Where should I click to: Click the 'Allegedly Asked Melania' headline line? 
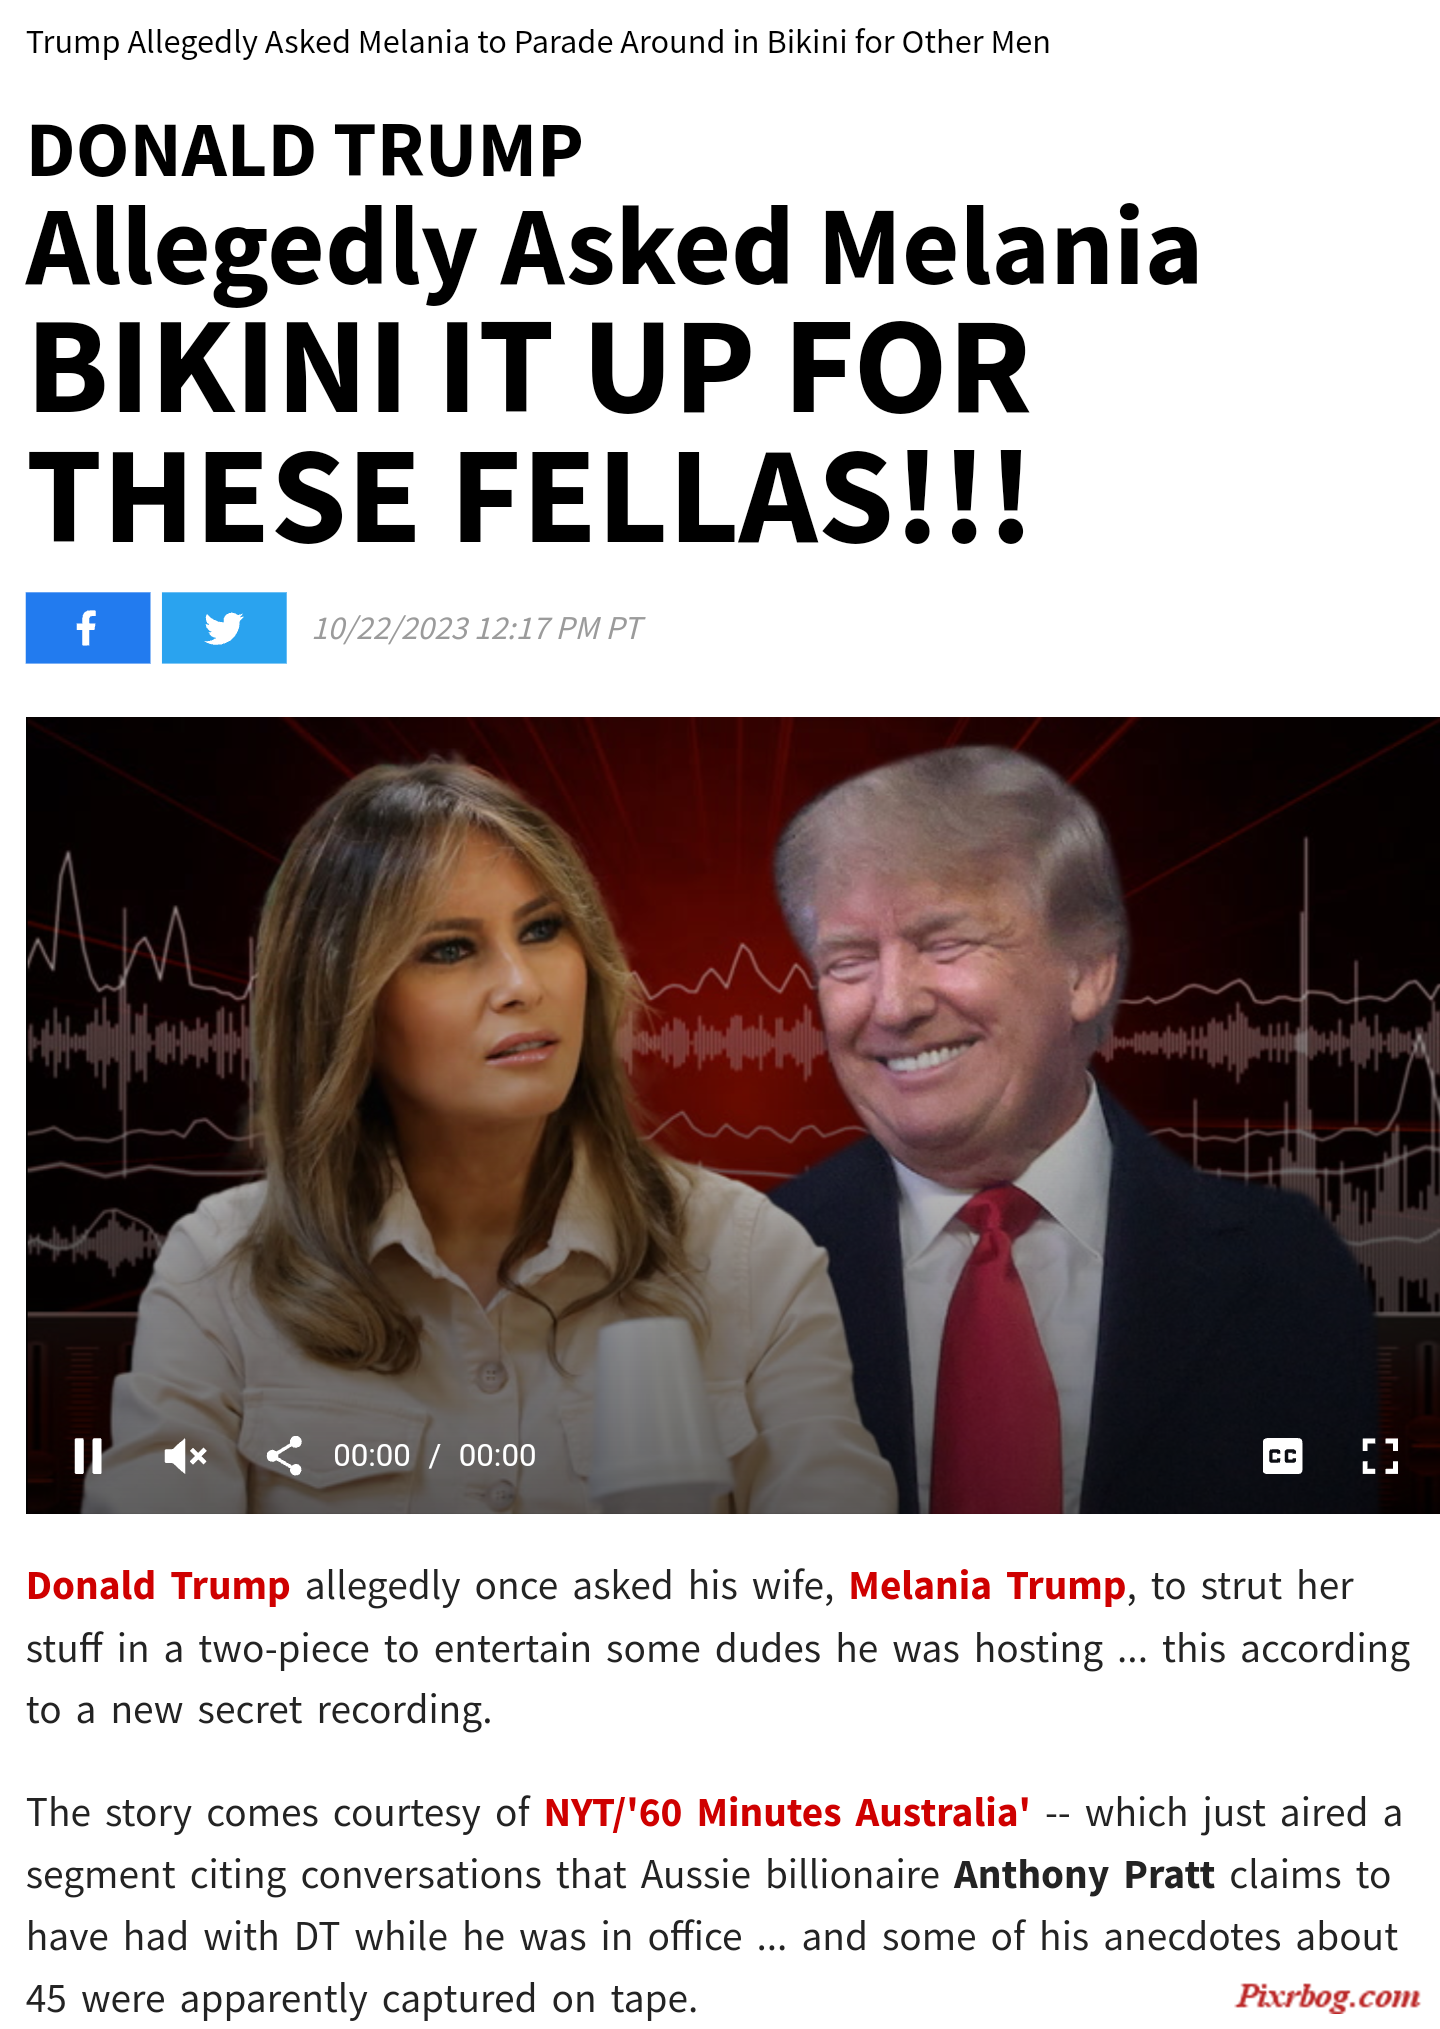613,248
